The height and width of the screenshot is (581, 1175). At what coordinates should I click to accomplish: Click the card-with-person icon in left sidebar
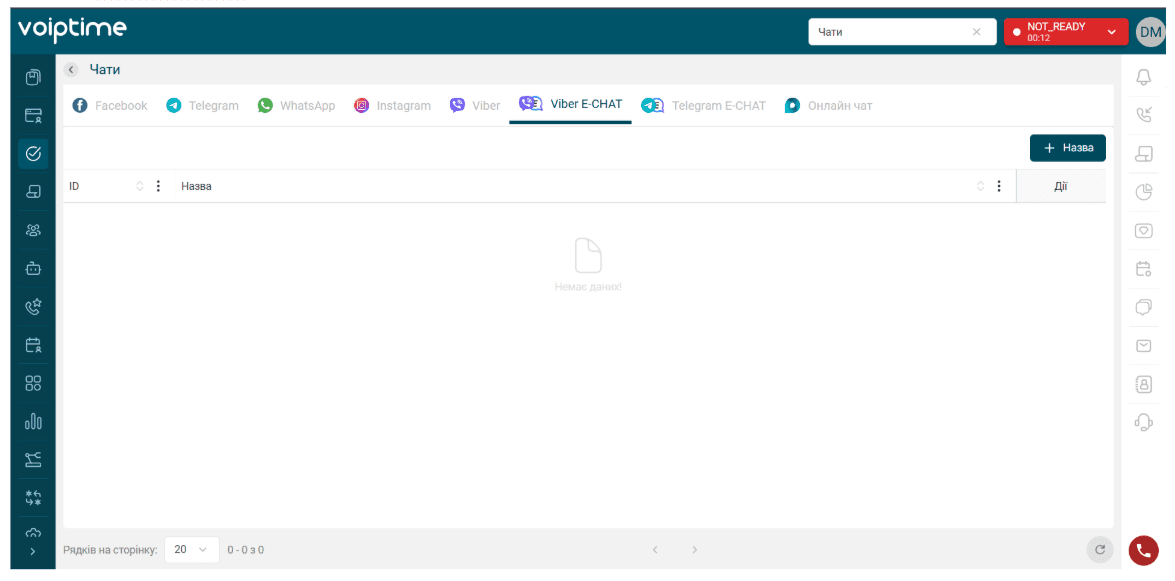pos(33,115)
